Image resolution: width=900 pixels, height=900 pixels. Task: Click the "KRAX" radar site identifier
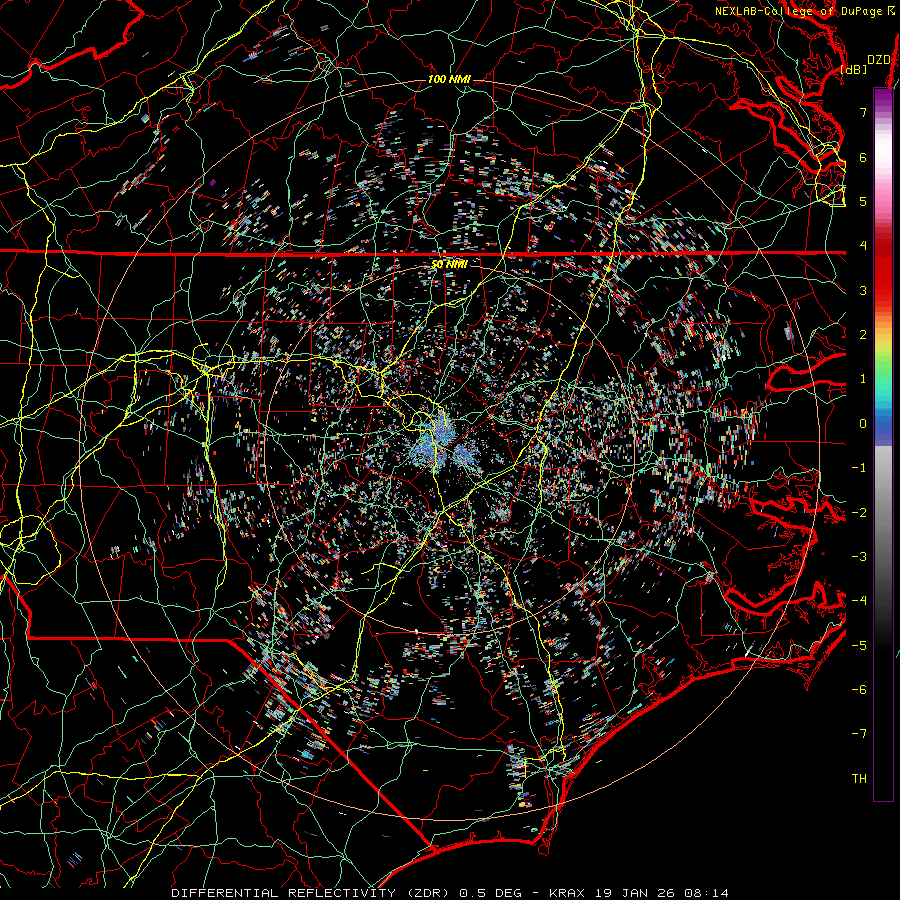(x=567, y=893)
